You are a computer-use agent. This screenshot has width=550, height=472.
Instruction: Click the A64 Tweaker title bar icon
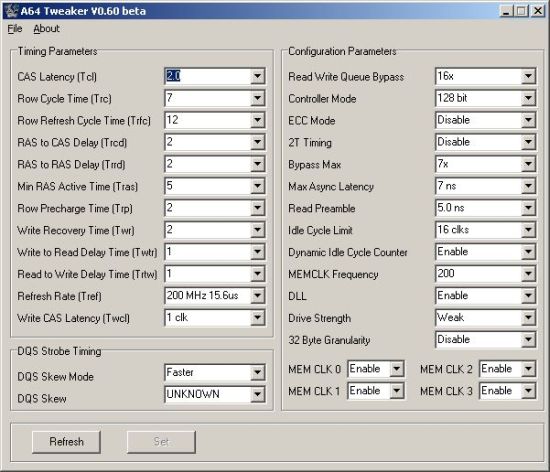(11, 11)
